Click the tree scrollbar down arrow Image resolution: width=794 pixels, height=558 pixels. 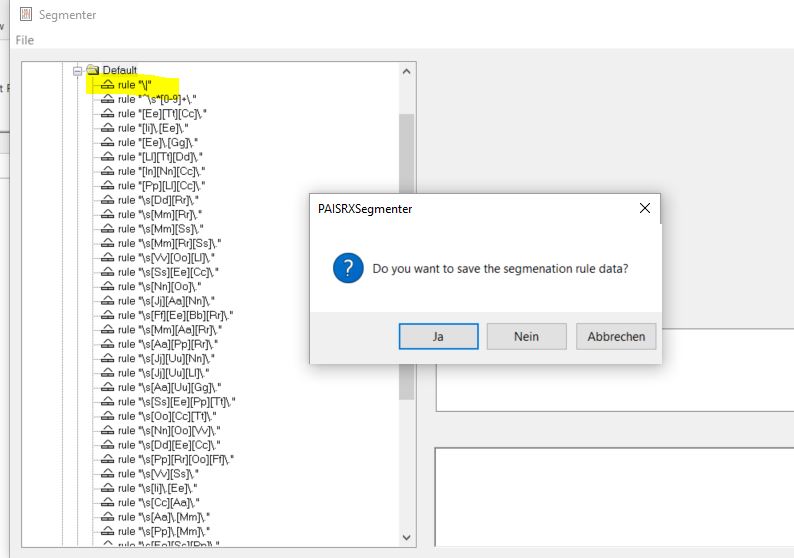[x=406, y=537]
